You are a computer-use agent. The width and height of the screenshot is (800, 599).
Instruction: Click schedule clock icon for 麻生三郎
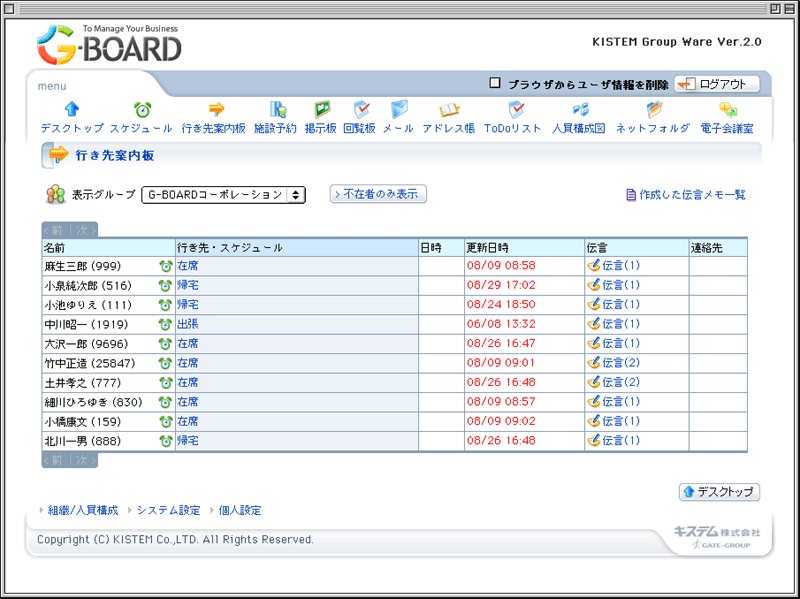[165, 266]
